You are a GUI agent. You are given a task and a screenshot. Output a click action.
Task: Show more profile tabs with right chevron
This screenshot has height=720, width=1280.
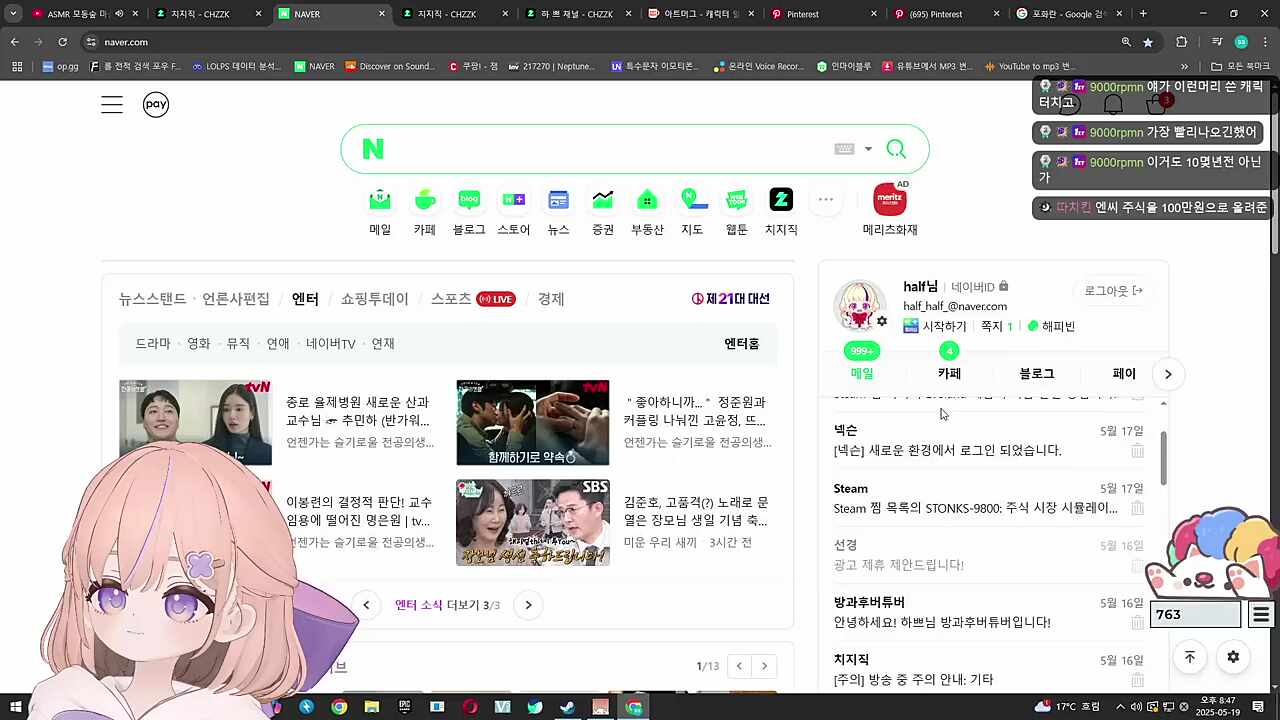pyautogui.click(x=1168, y=374)
